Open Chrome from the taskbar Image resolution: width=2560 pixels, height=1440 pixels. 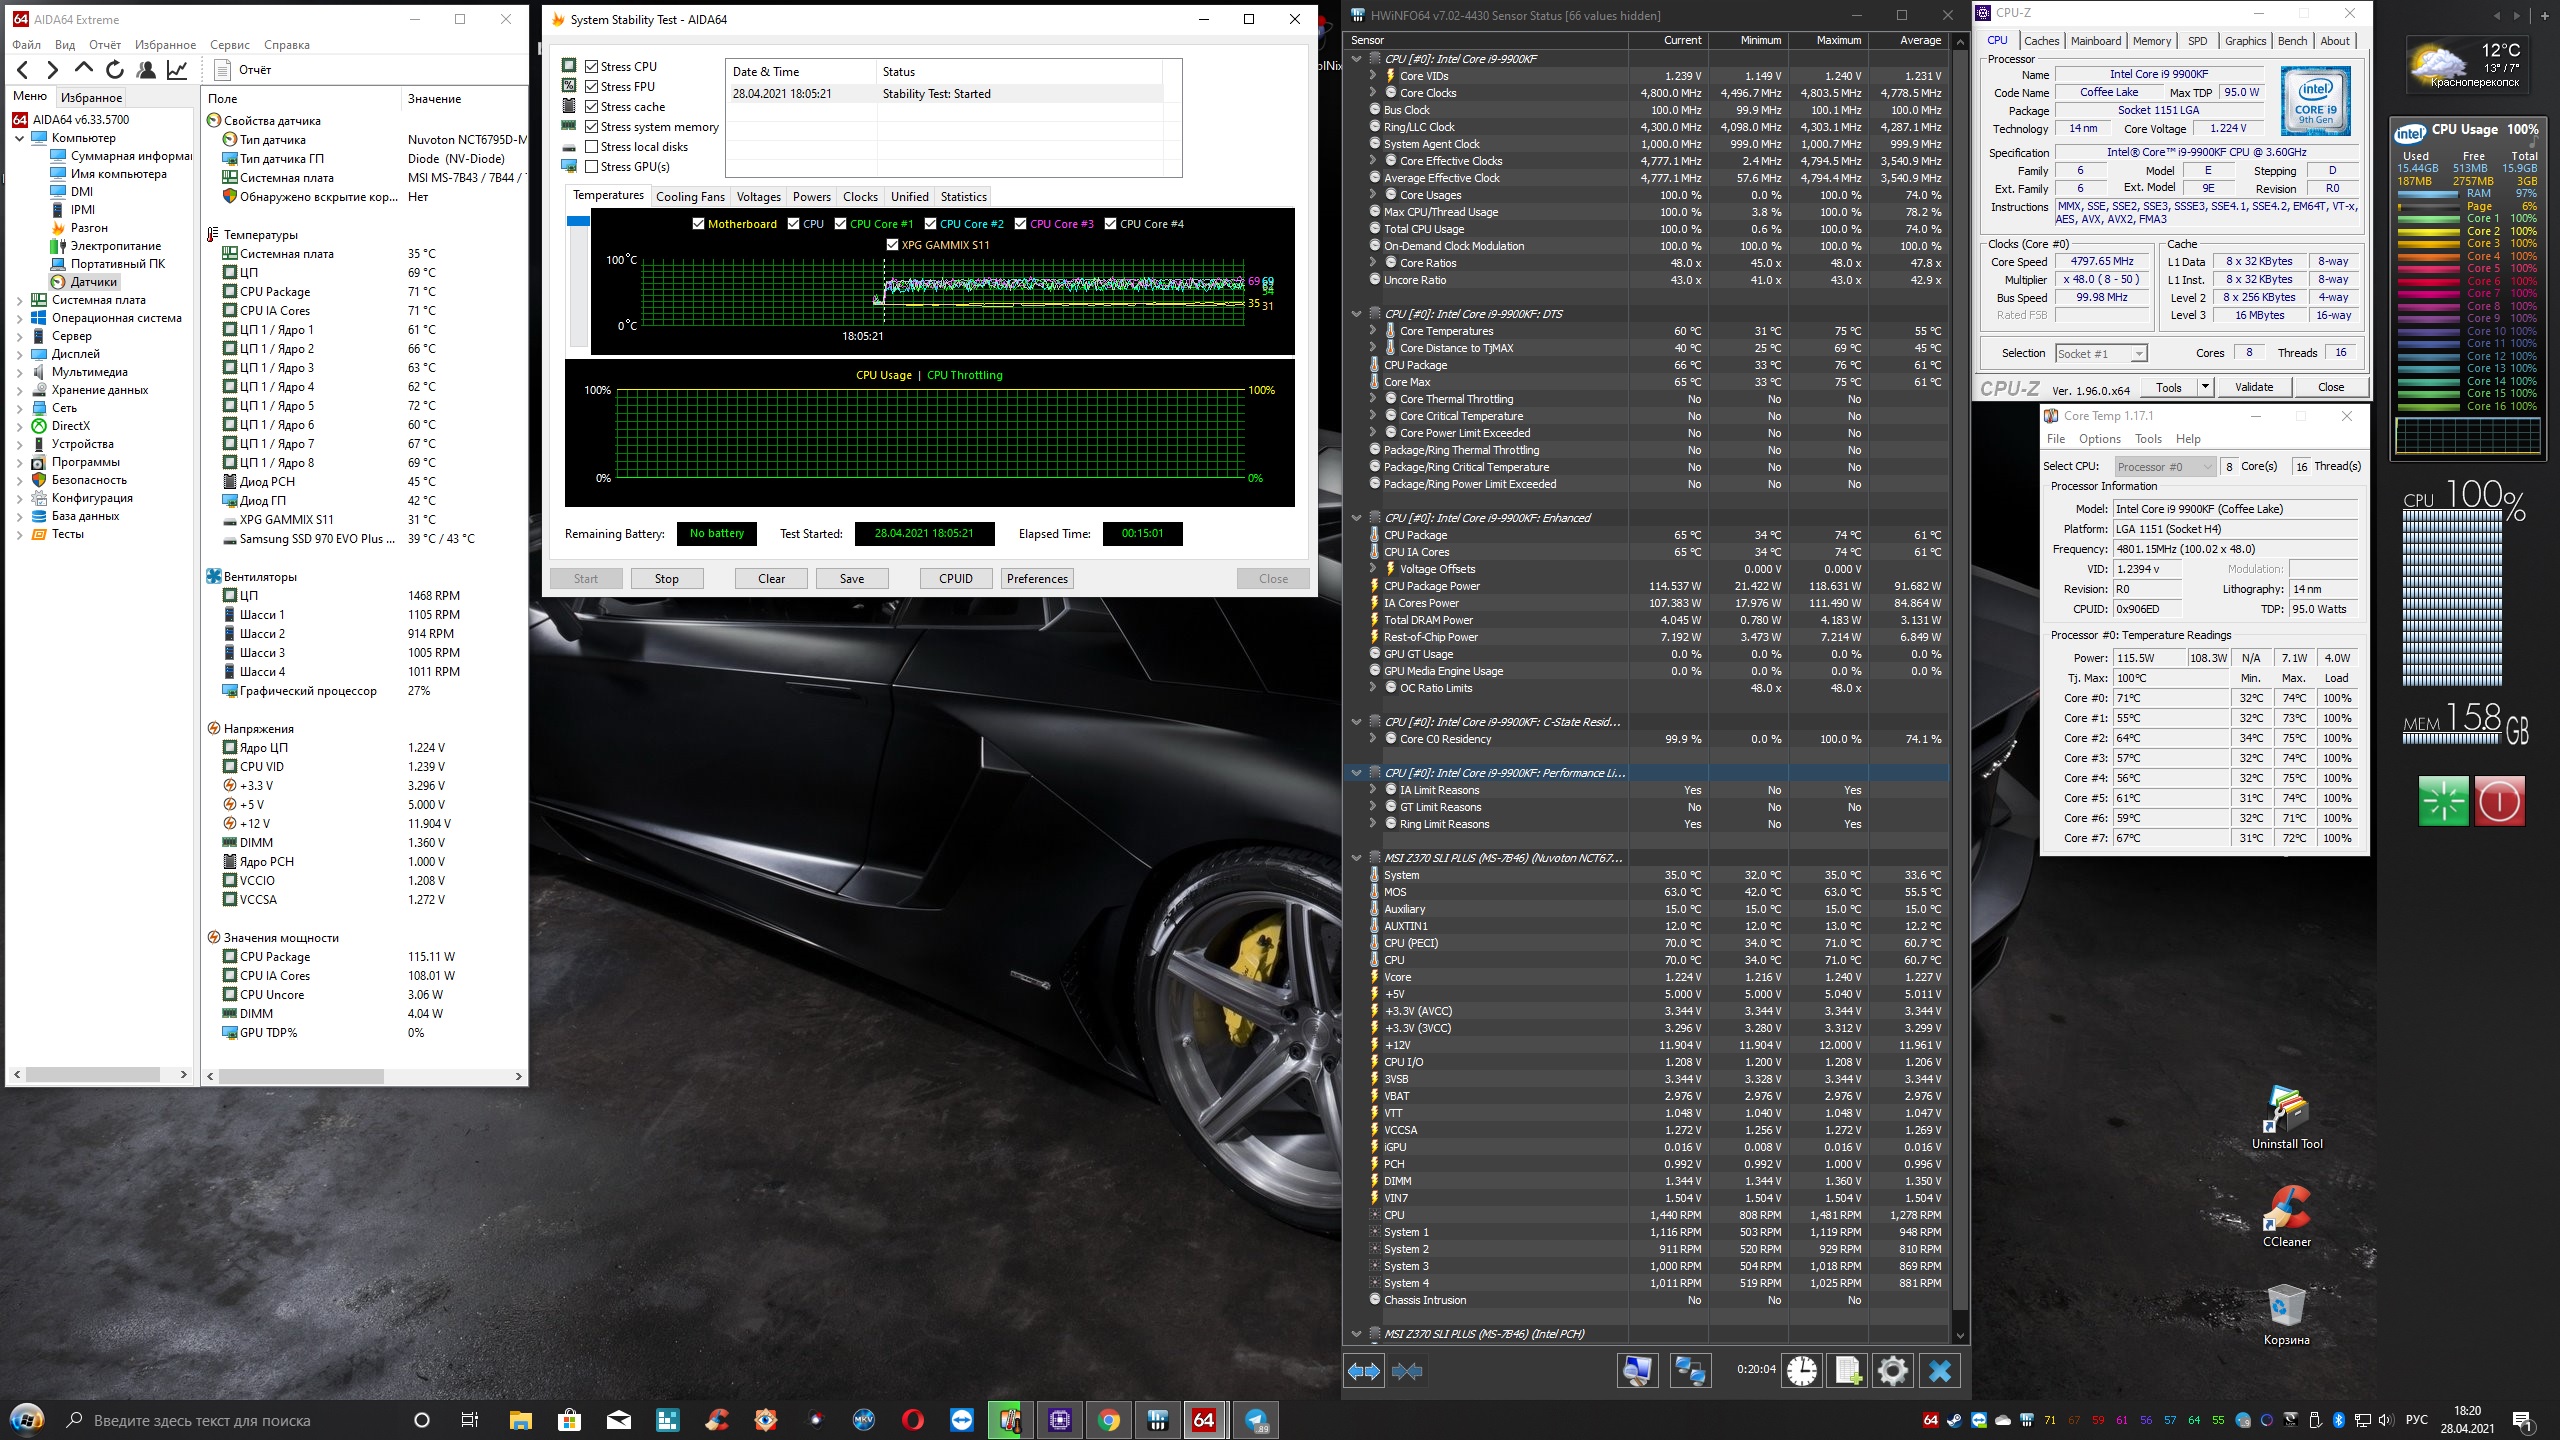click(x=1108, y=1420)
